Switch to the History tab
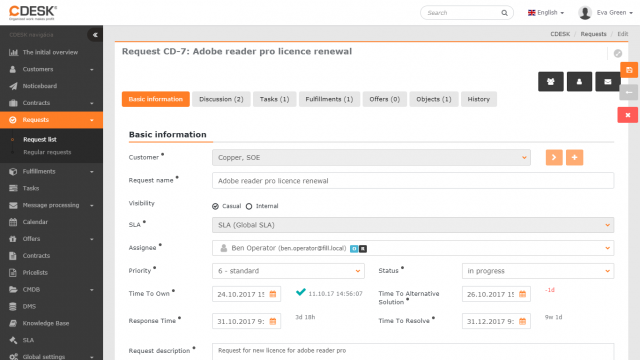 click(x=479, y=99)
